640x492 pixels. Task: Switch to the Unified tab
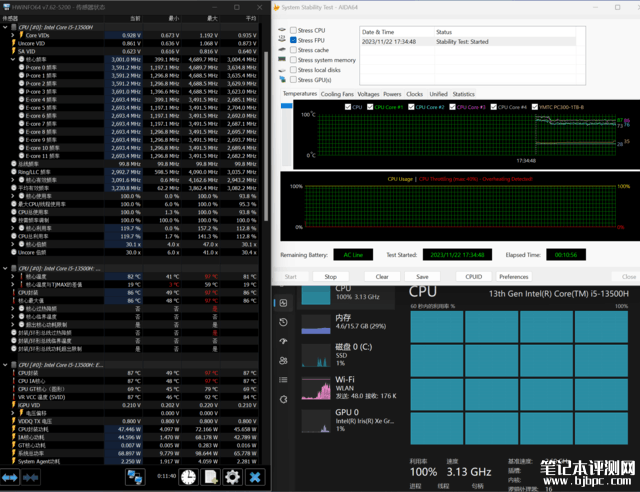click(438, 94)
